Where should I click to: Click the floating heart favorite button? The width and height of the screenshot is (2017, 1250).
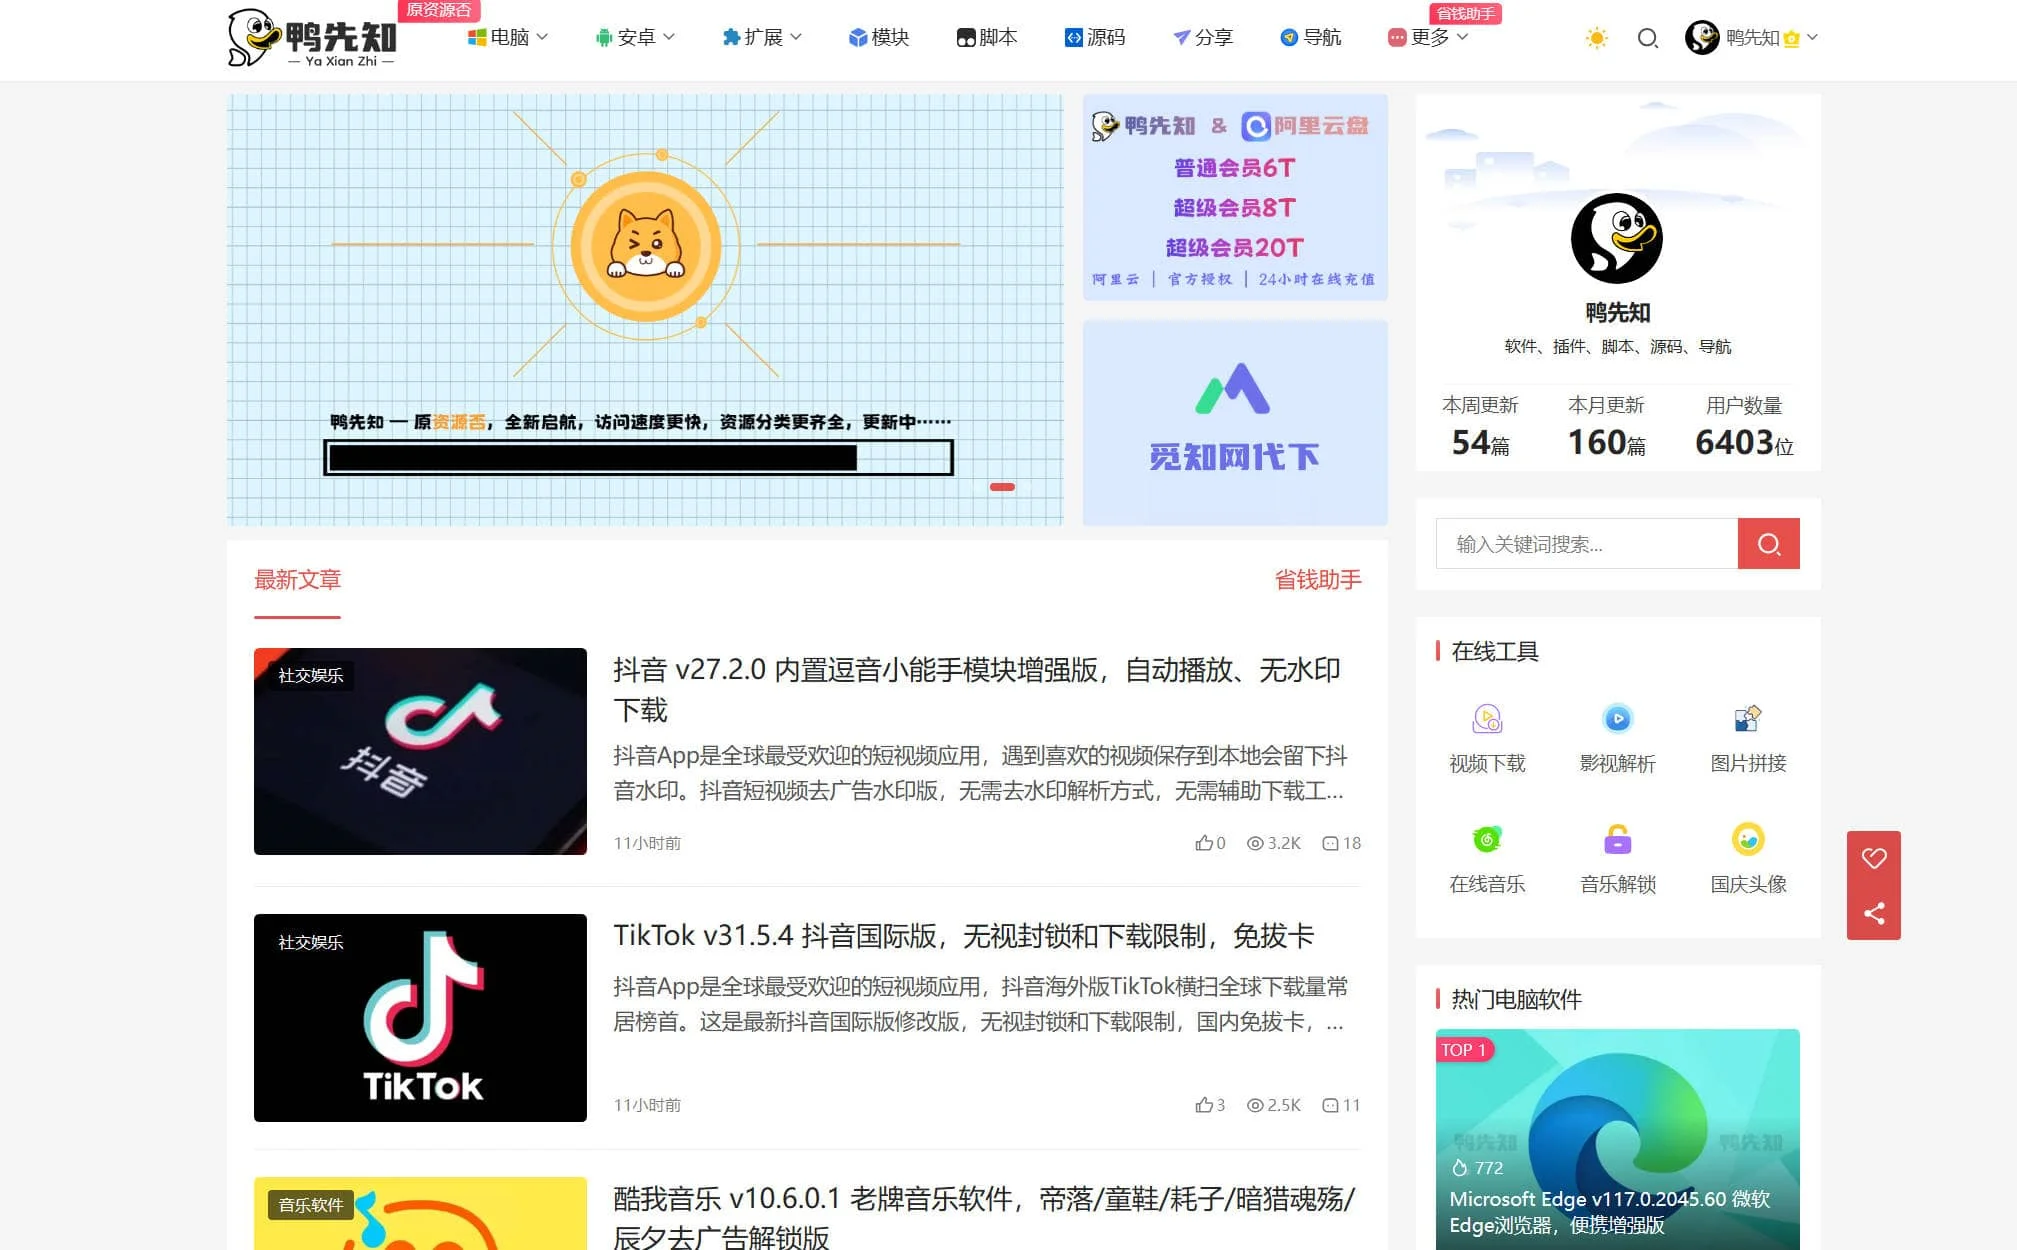1874,858
